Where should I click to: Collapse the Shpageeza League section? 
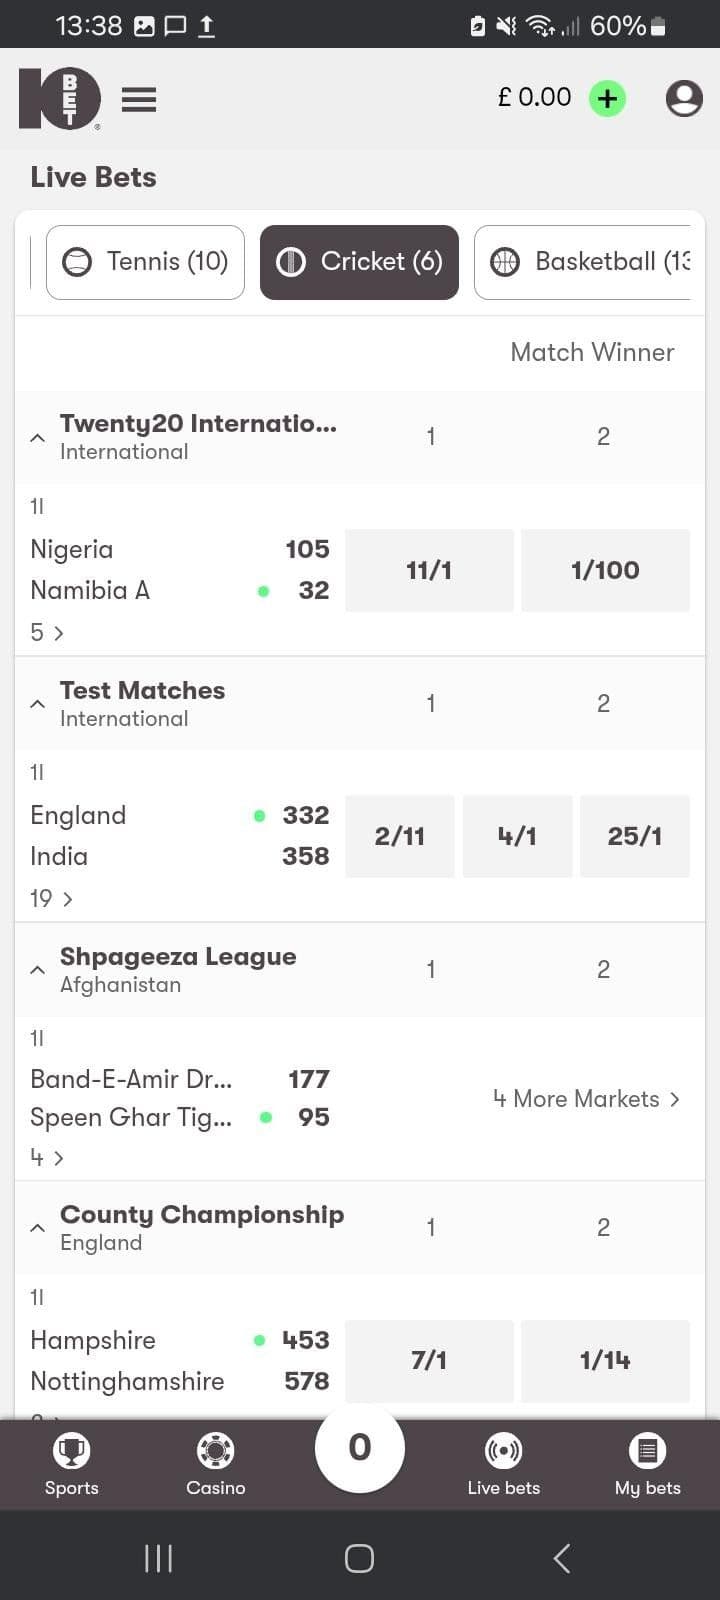coord(38,970)
